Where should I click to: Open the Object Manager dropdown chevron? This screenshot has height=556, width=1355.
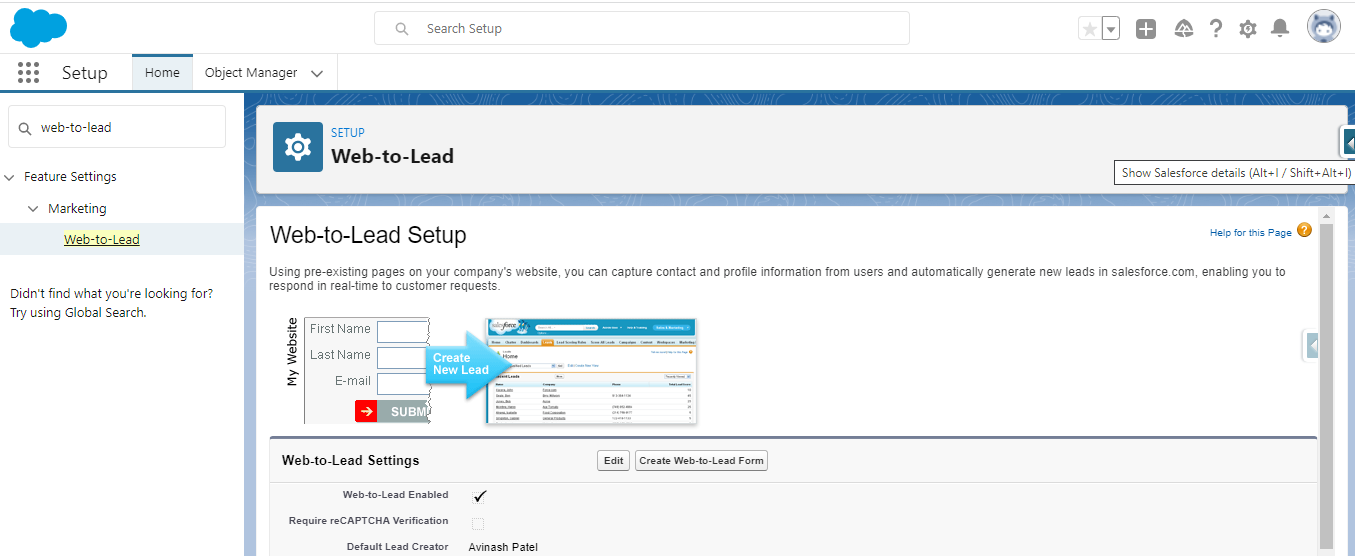(x=317, y=73)
